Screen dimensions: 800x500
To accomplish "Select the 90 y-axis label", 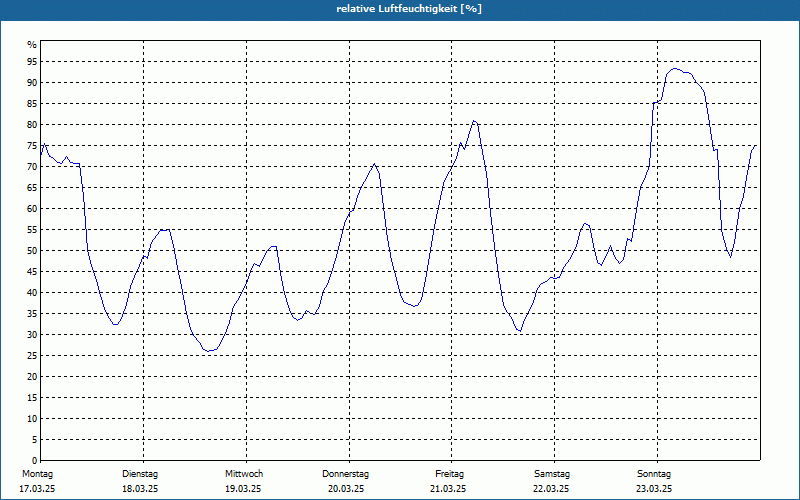I will 32,83.
